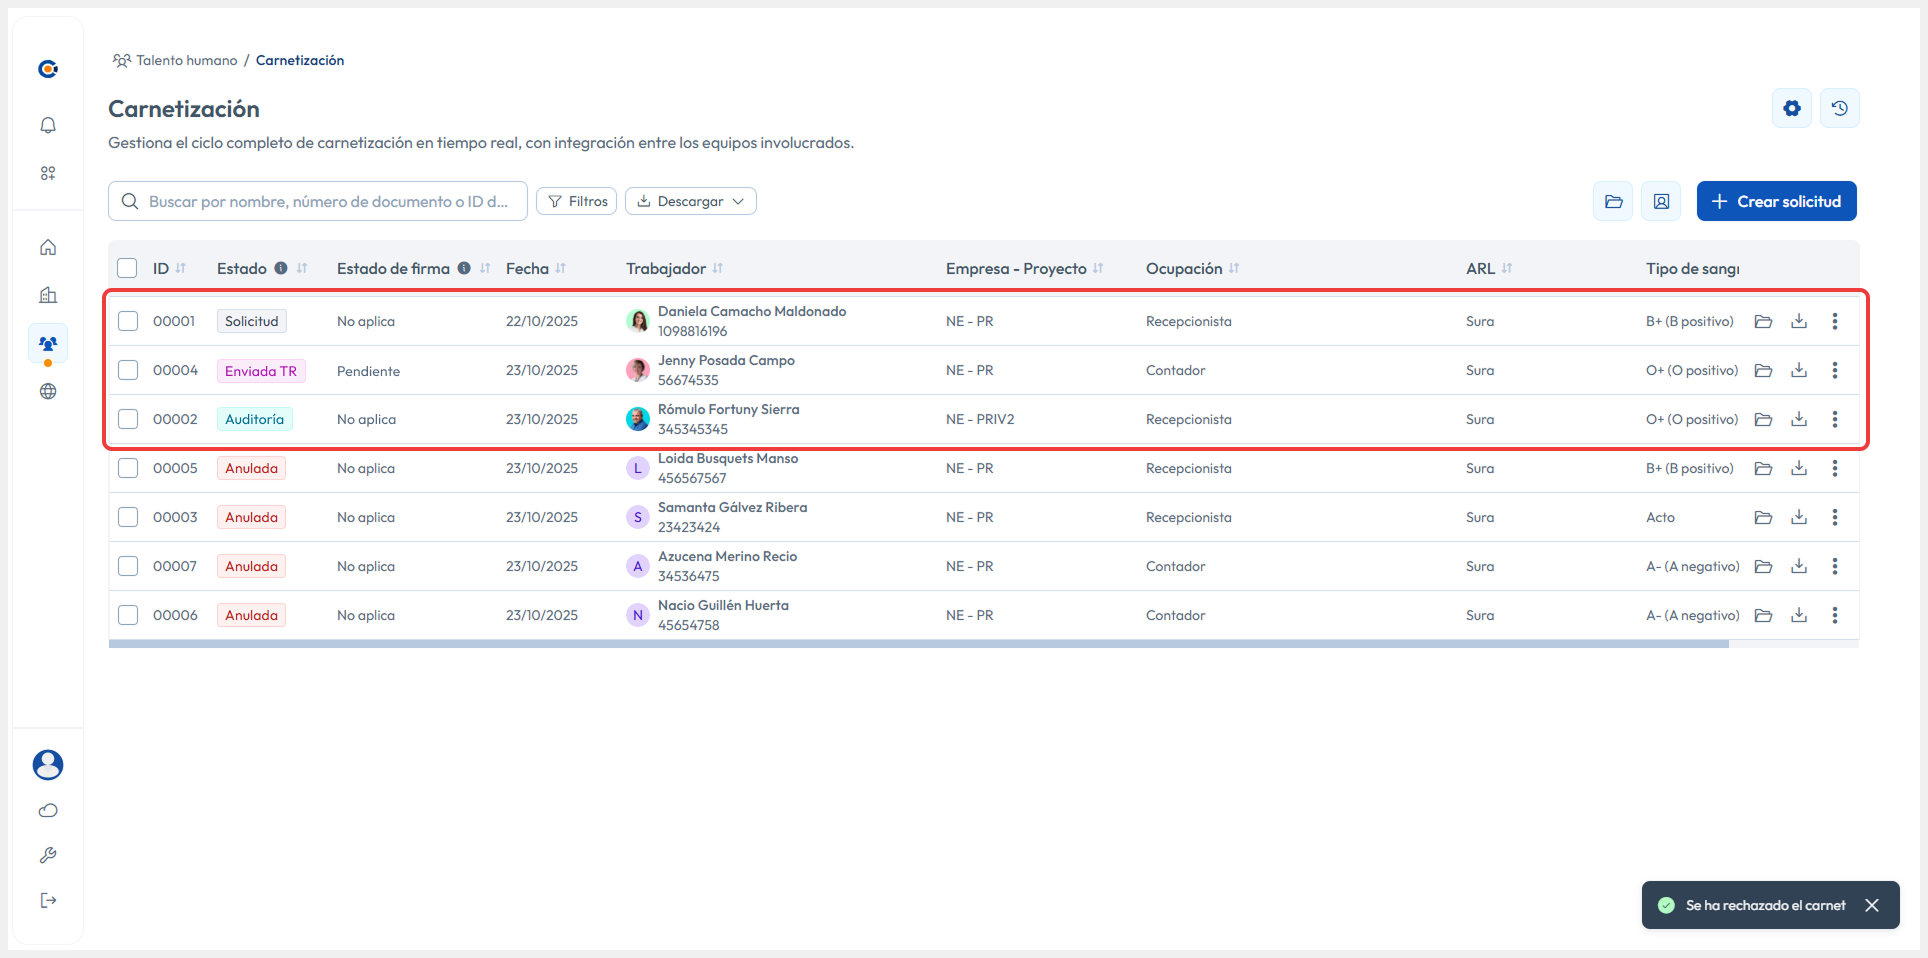Check the box for request 00001
Screen dimensions: 1928x958
[128, 321]
